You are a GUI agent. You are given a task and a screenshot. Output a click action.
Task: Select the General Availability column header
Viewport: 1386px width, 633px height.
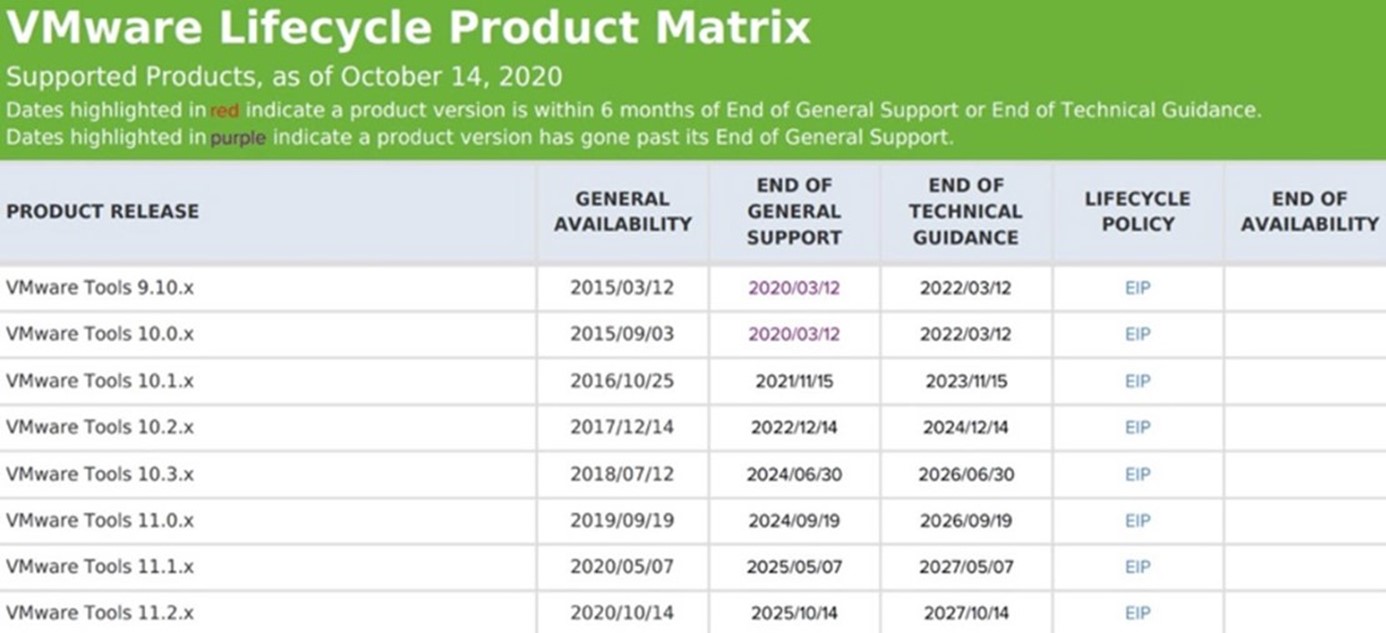coord(623,211)
